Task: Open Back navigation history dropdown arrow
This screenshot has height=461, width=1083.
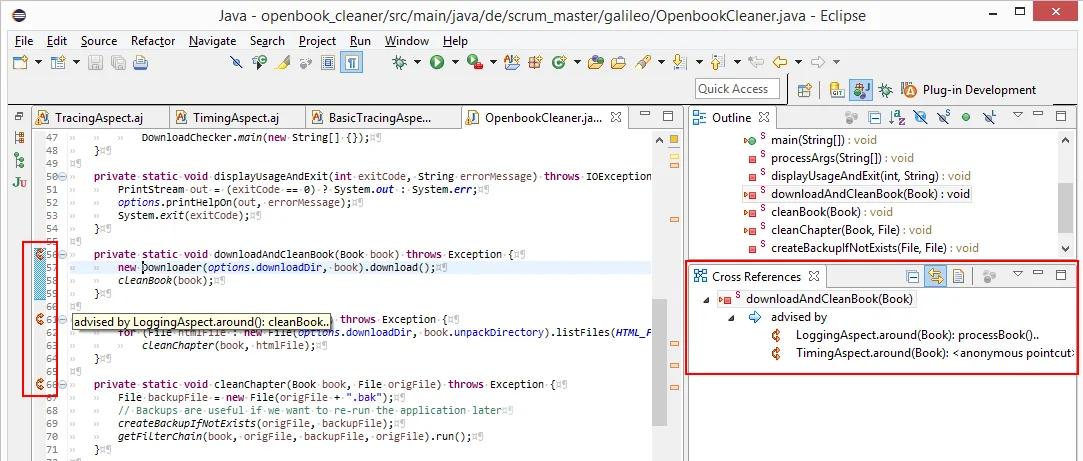Action: pos(798,63)
